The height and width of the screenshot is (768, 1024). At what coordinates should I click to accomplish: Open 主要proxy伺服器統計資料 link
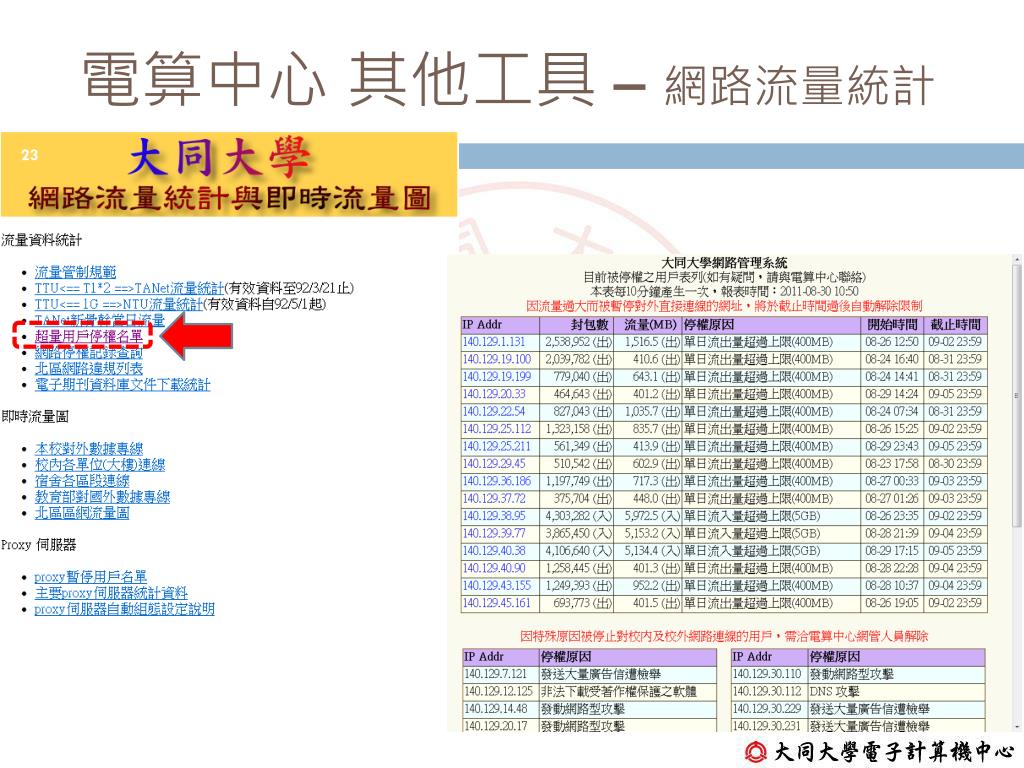click(110, 593)
